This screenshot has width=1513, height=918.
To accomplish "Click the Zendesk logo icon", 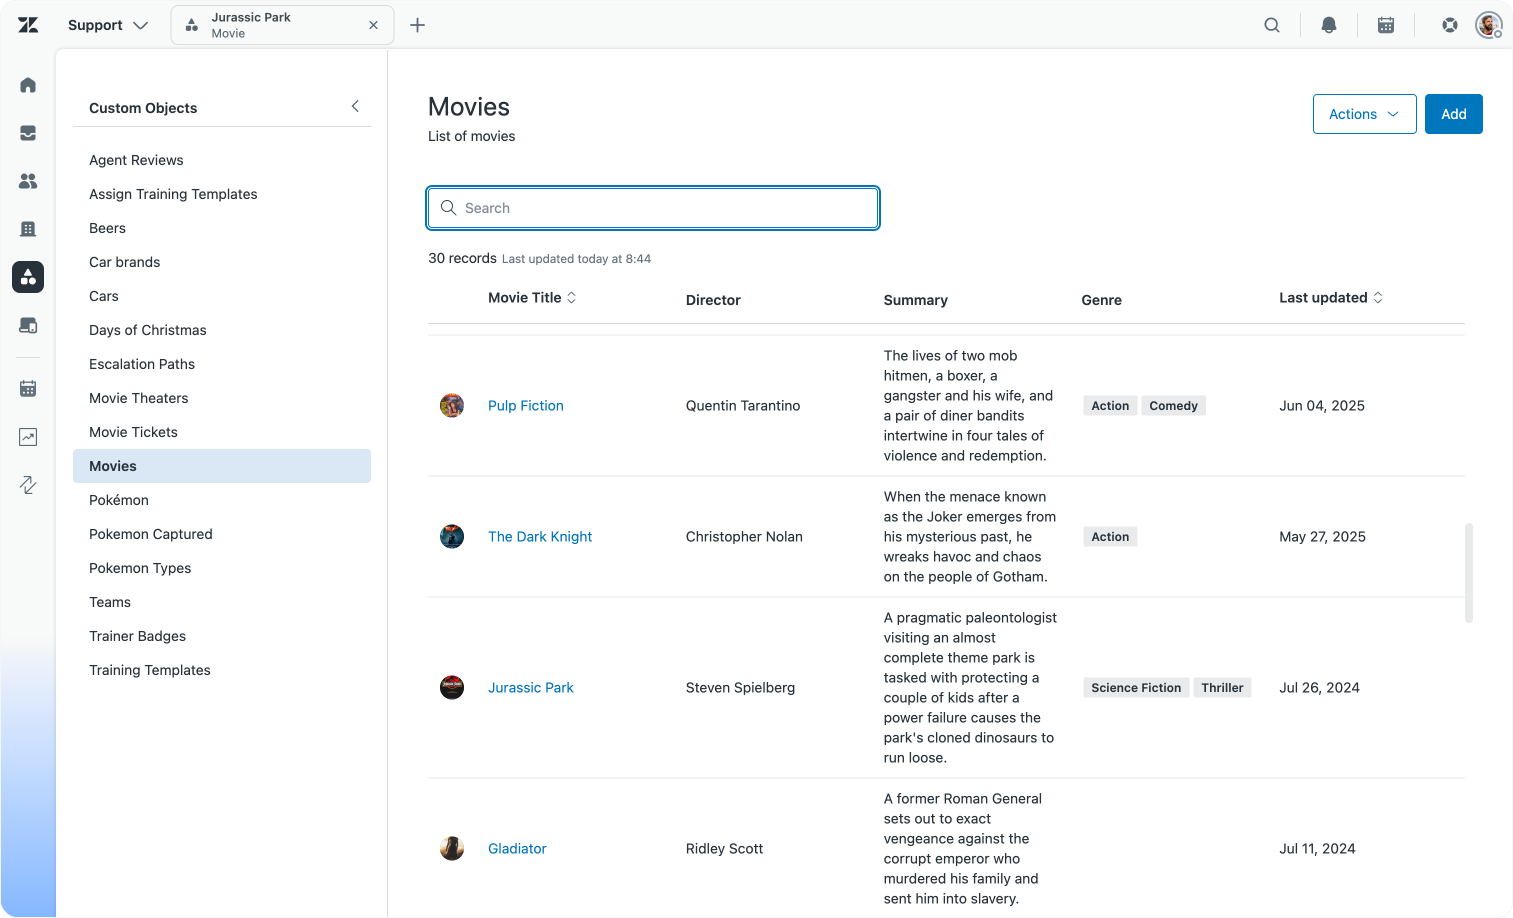I will coord(28,25).
